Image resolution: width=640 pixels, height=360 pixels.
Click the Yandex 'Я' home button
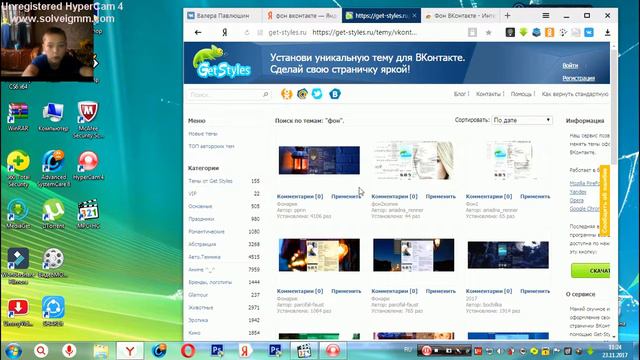(x=224, y=32)
